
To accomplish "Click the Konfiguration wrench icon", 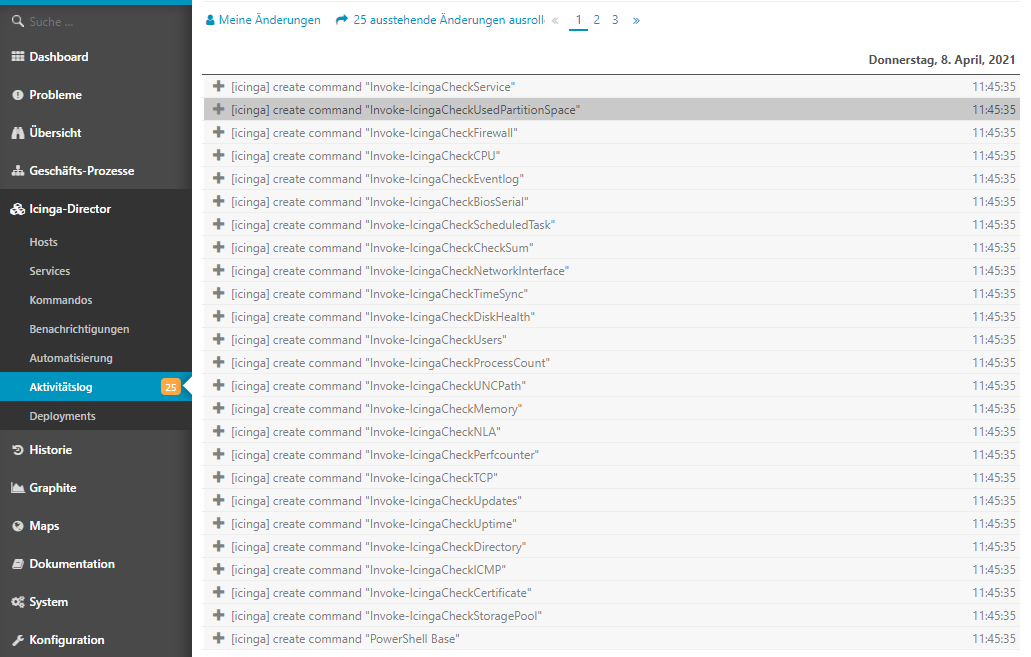I will [x=17, y=640].
